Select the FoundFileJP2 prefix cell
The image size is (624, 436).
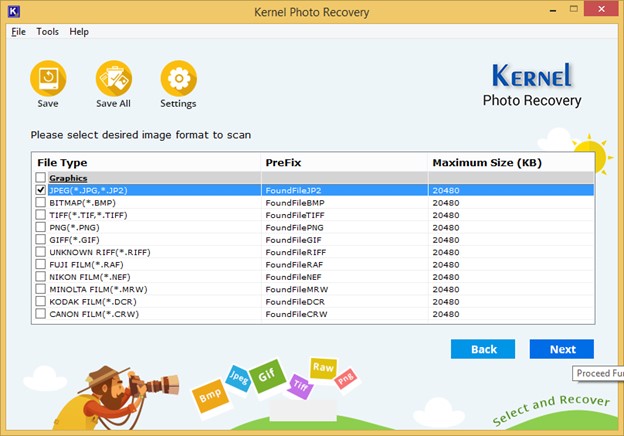(345, 190)
